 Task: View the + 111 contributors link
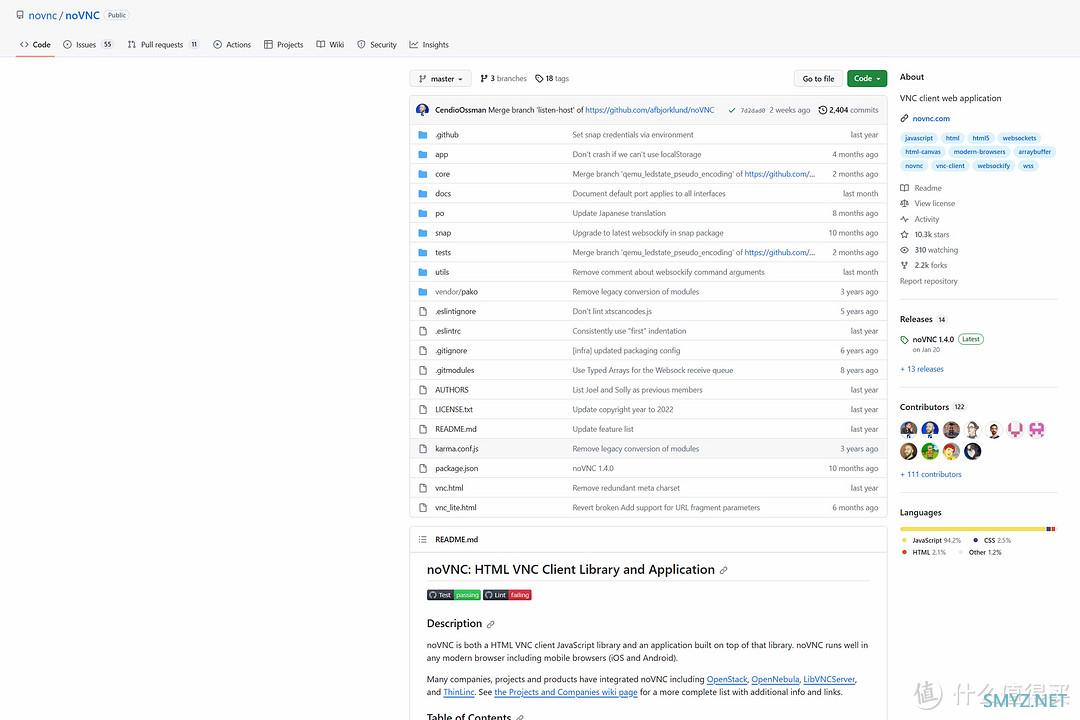click(x=931, y=475)
